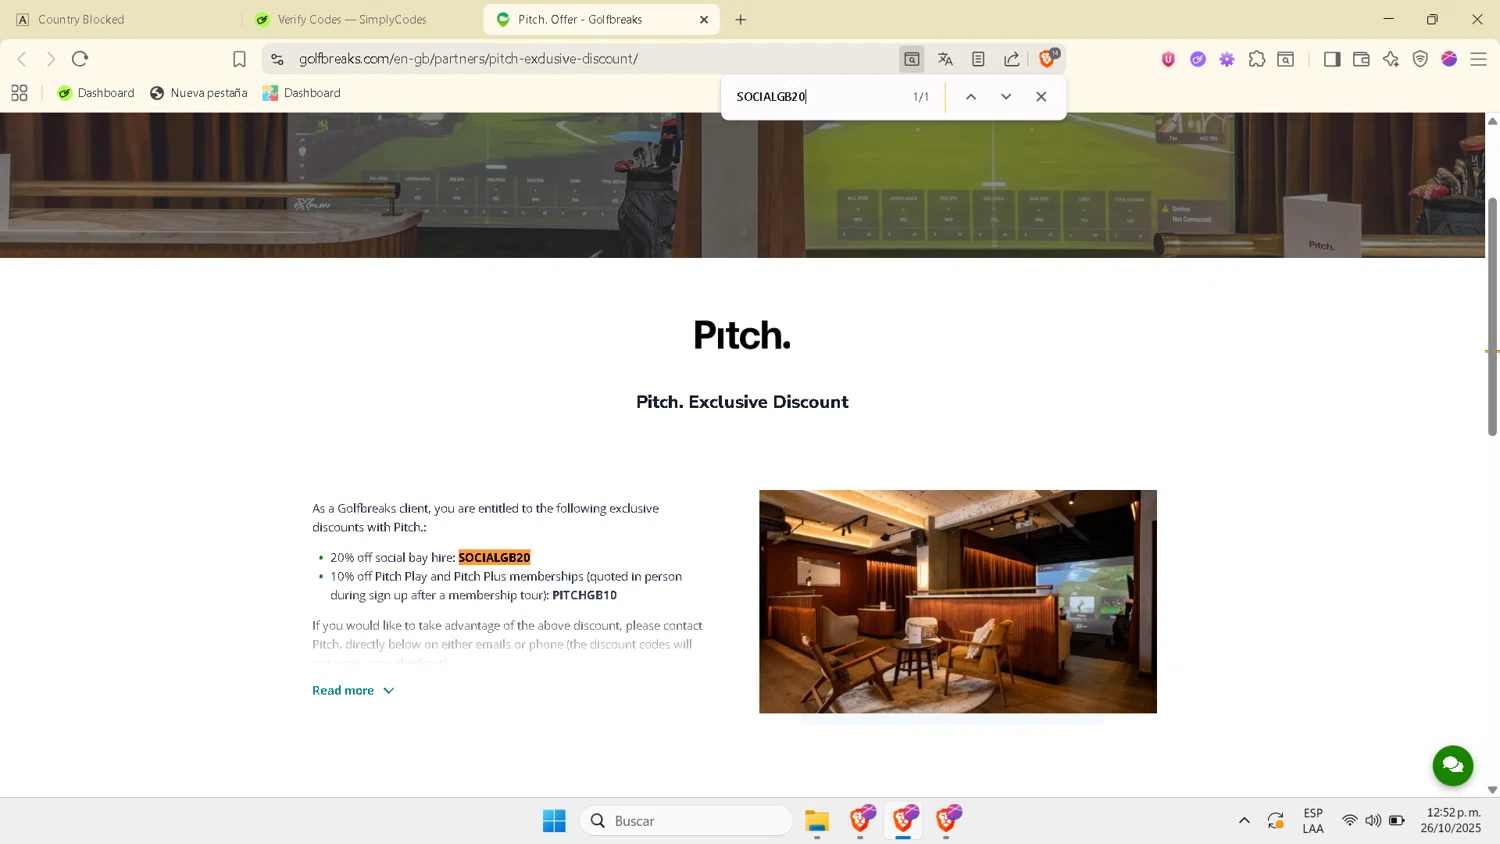Open first Brave taskbar icon
Viewport: 1500px width, 844px height.
click(x=861, y=821)
